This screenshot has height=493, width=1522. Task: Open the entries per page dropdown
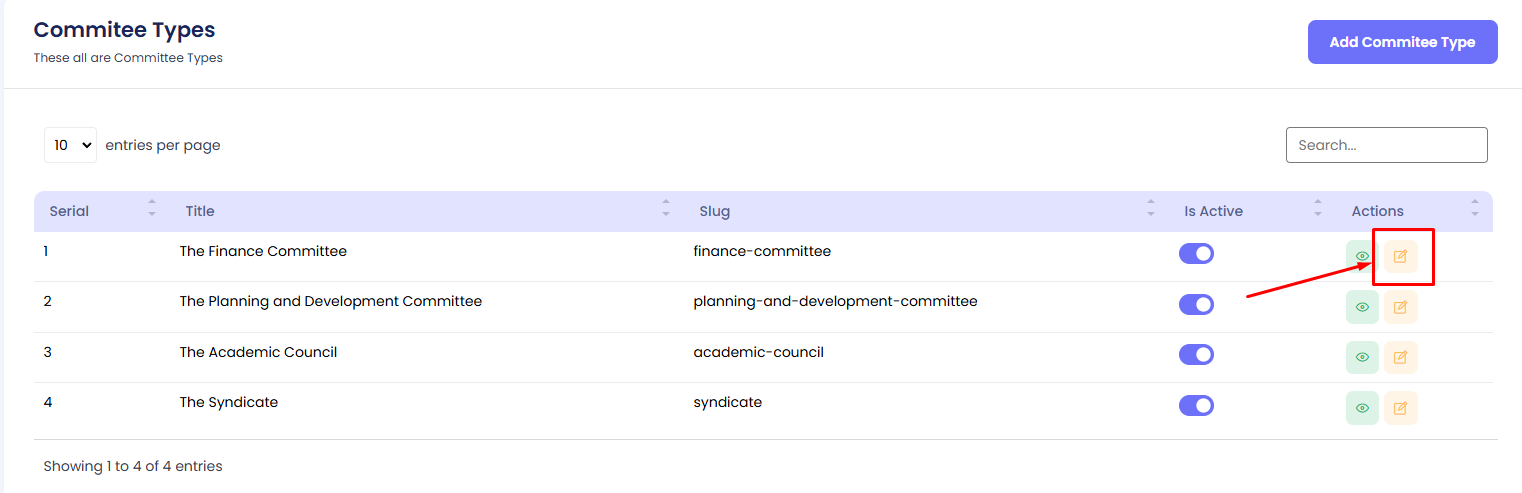tap(70, 145)
